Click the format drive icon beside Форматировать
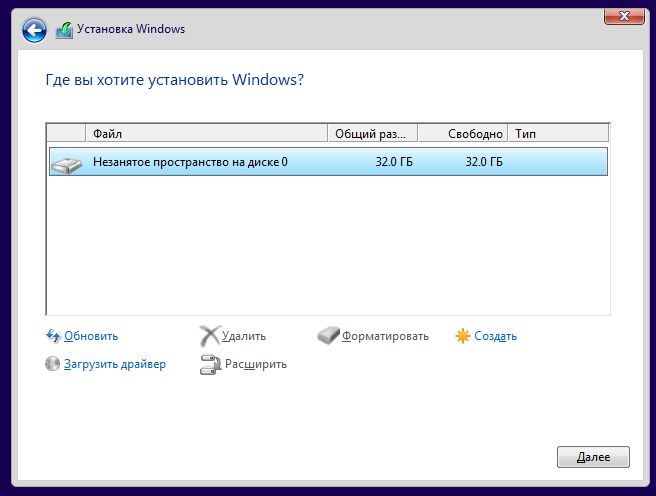The image size is (656, 496). (x=328, y=335)
